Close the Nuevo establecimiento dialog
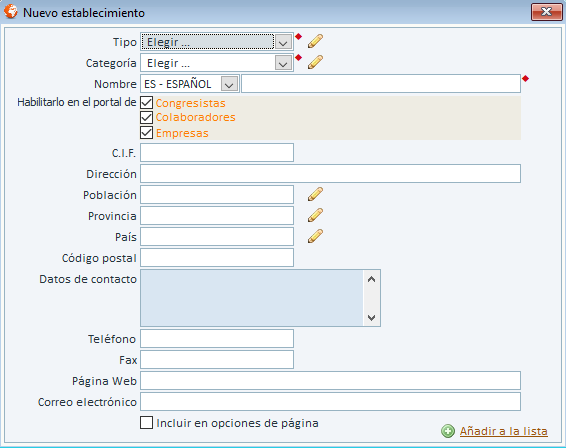Screen dimensions: 566x448 546,12
